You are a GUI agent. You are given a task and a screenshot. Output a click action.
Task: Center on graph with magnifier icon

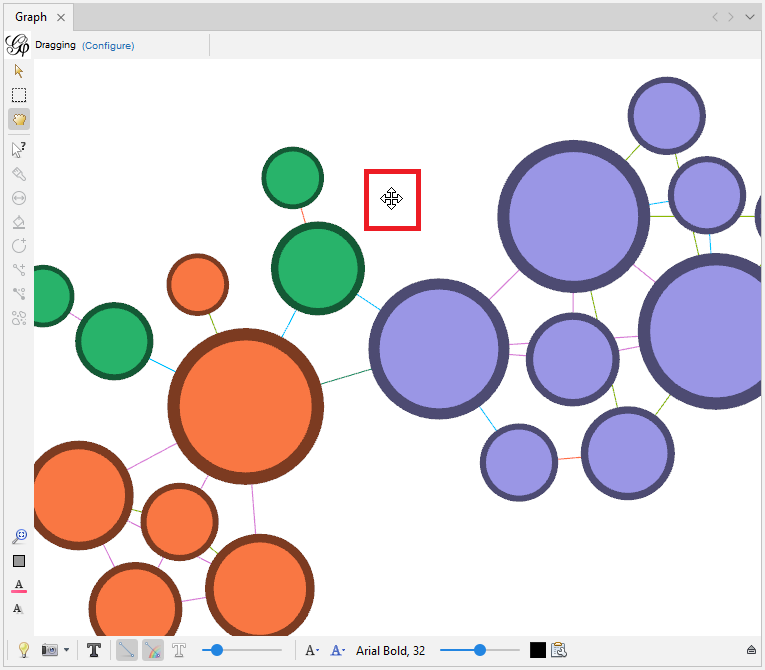point(19,537)
